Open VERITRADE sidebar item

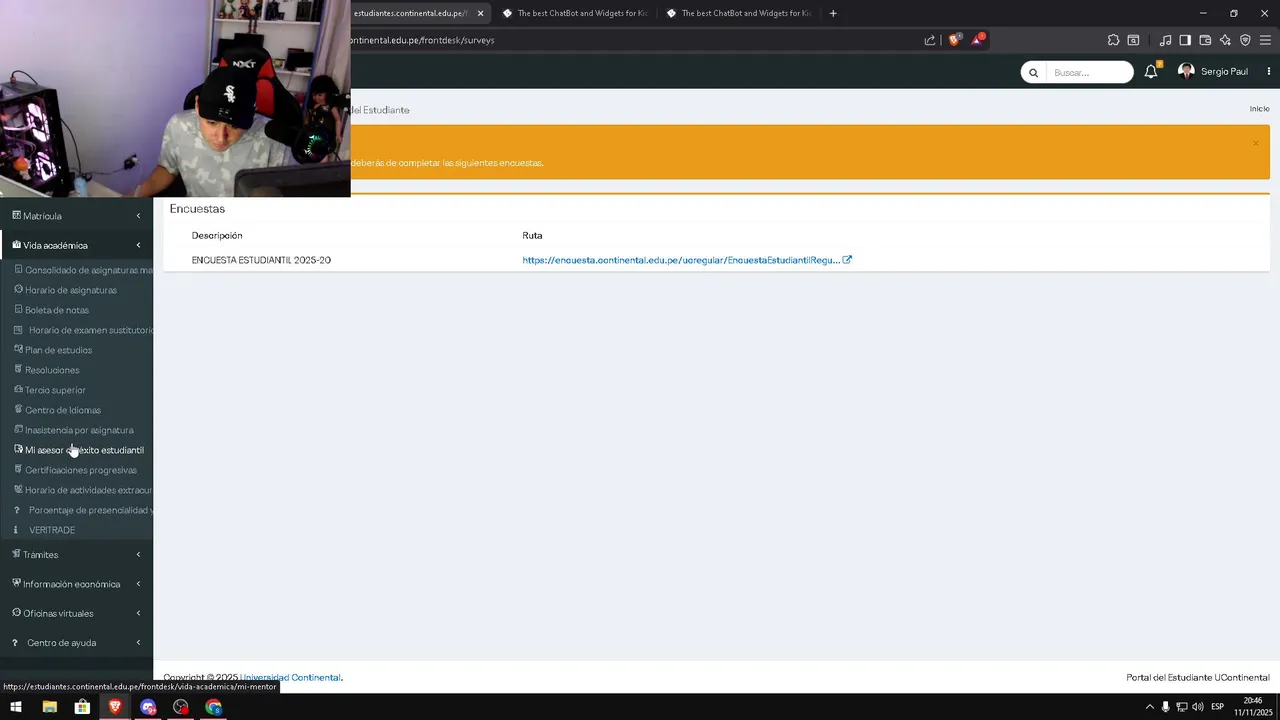45,530
